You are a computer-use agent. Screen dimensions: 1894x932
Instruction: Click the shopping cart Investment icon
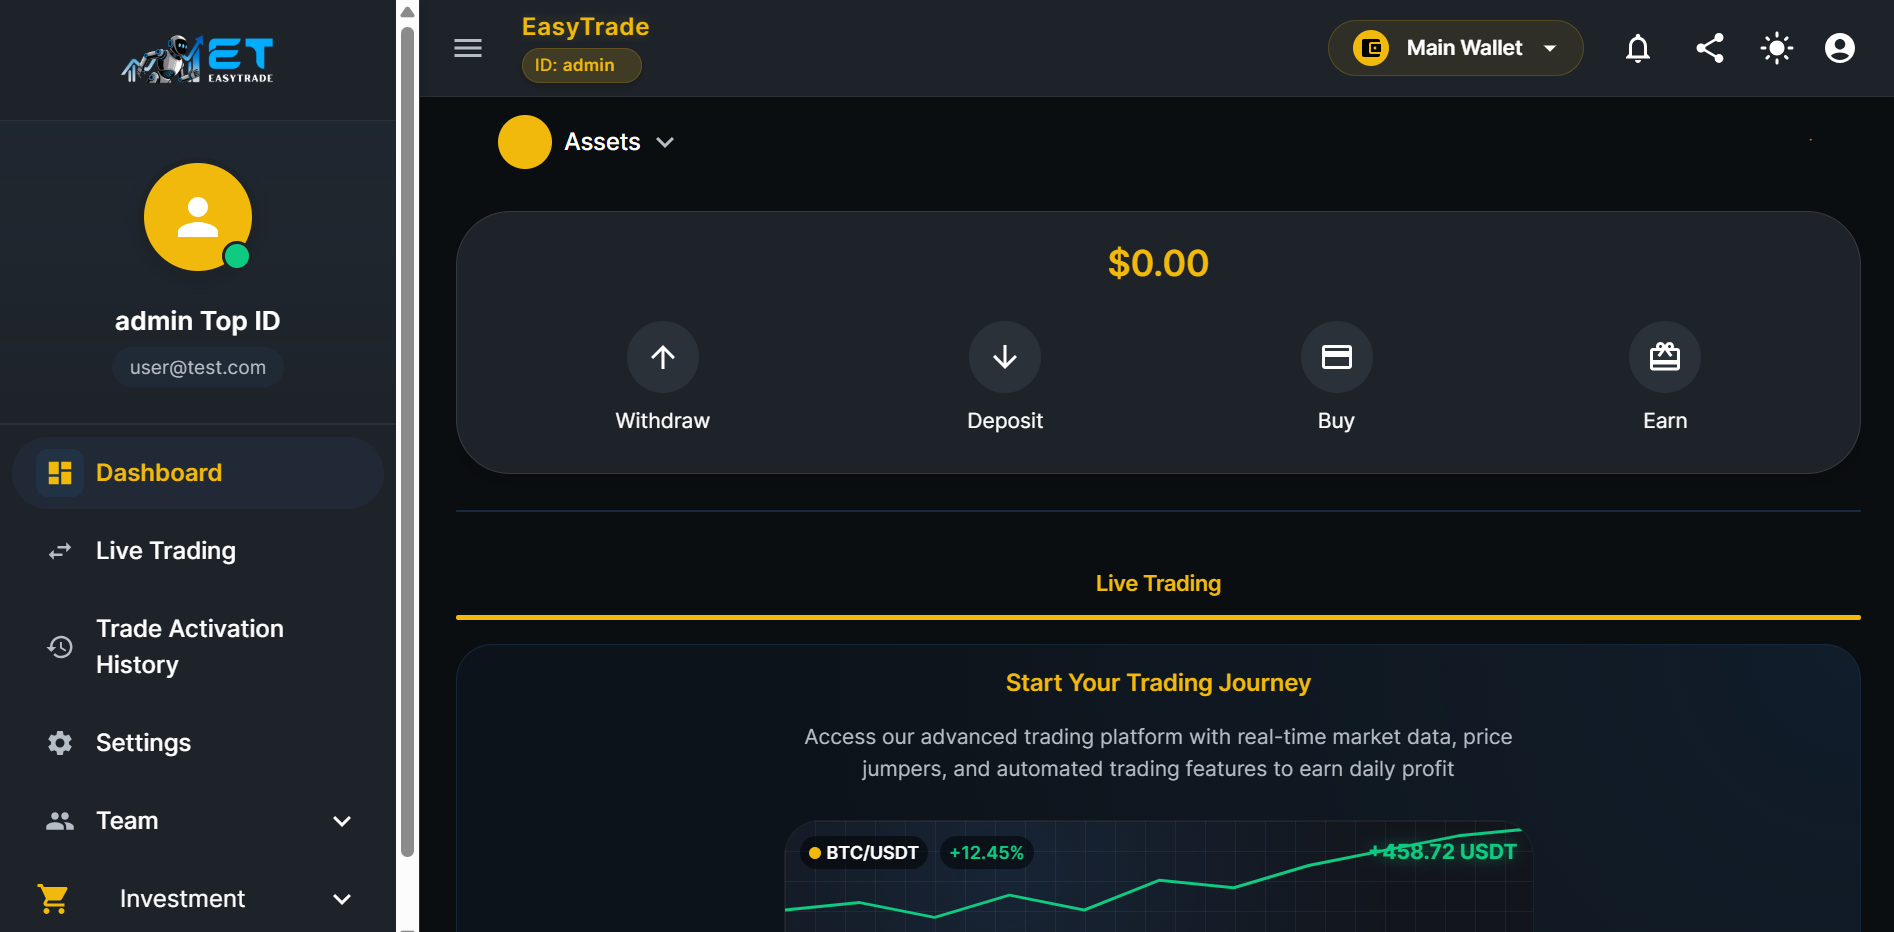pos(53,898)
